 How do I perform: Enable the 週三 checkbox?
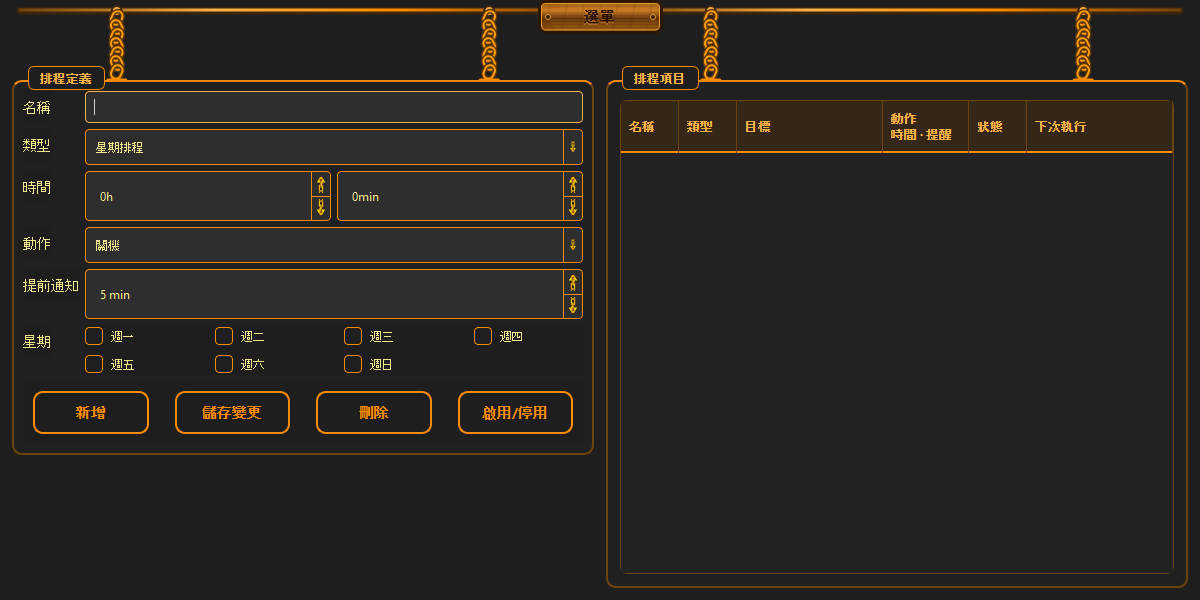[x=353, y=336]
